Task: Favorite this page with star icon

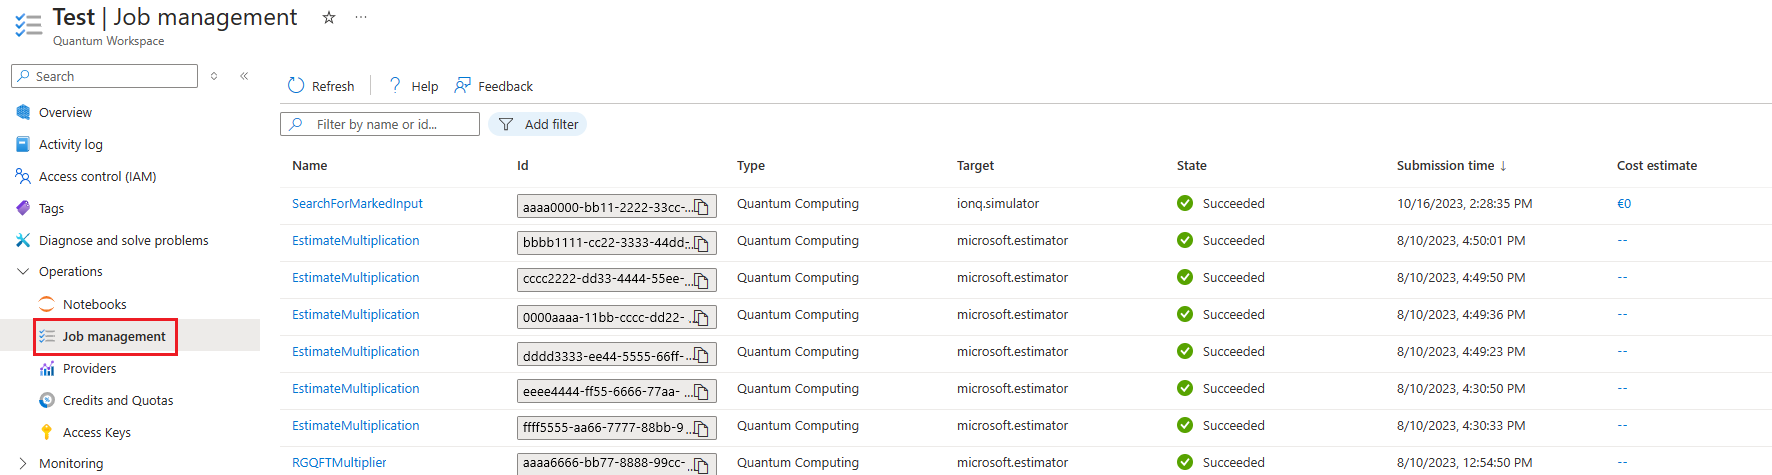Action: (329, 18)
